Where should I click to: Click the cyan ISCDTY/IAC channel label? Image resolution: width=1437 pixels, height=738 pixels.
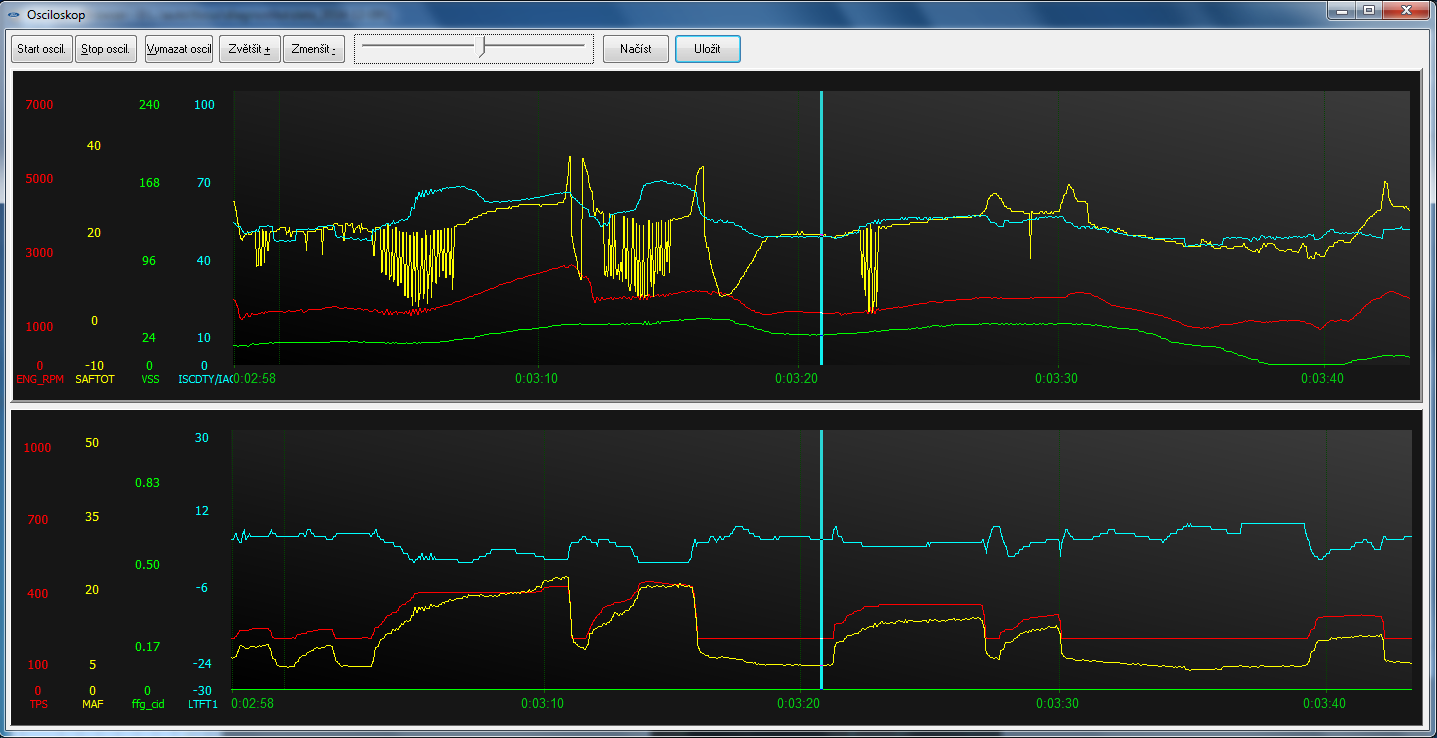pos(204,380)
